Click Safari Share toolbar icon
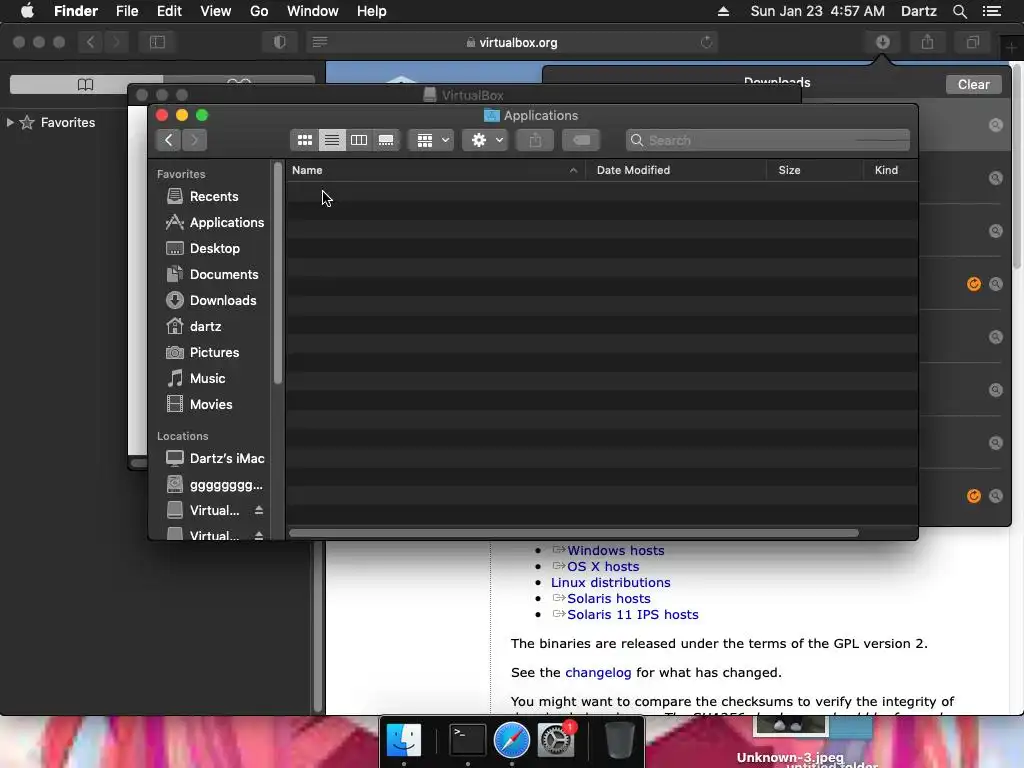The image size is (1024, 768). click(x=927, y=42)
